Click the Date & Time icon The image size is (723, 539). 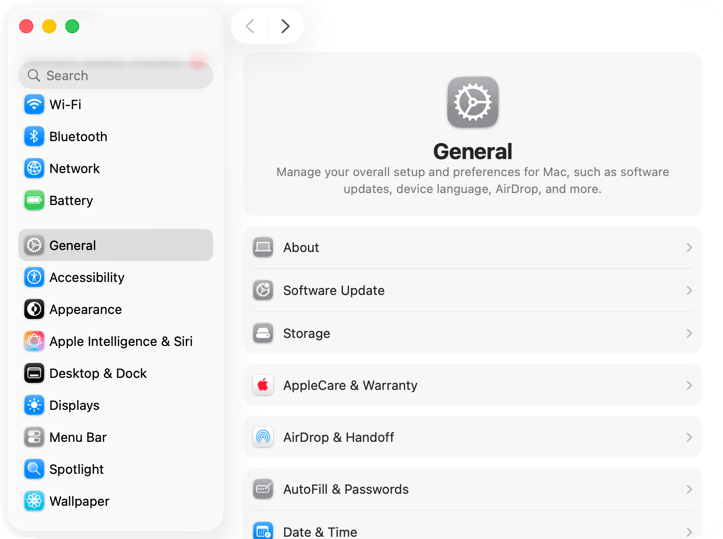263,531
